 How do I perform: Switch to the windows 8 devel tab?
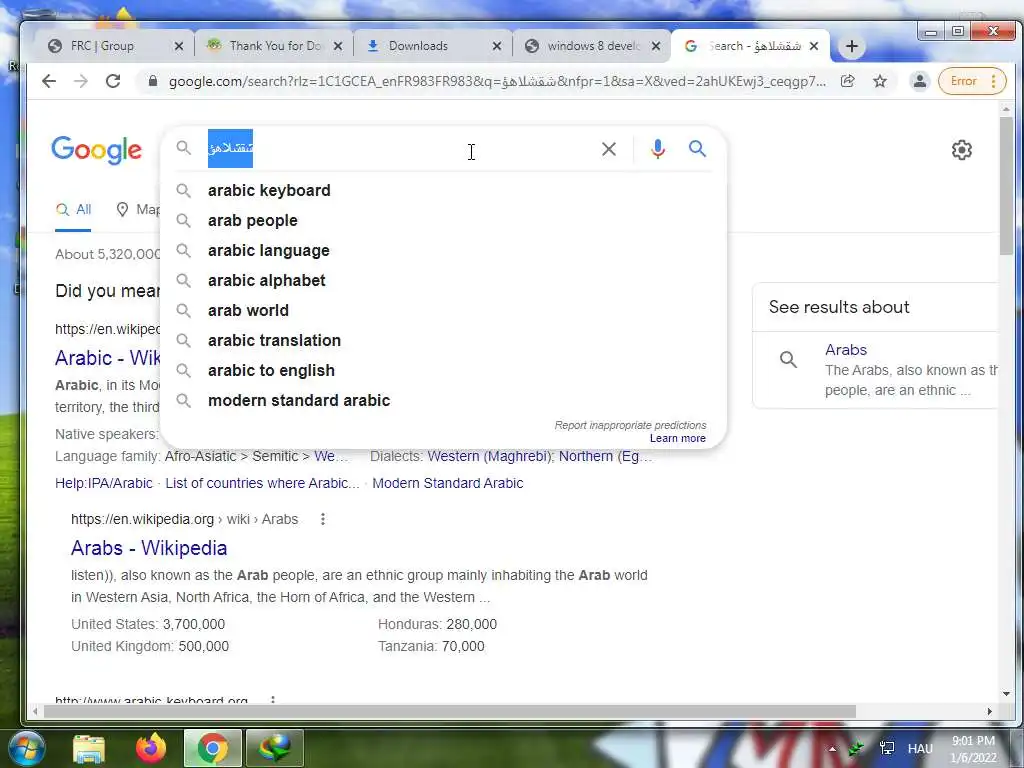pos(593,46)
